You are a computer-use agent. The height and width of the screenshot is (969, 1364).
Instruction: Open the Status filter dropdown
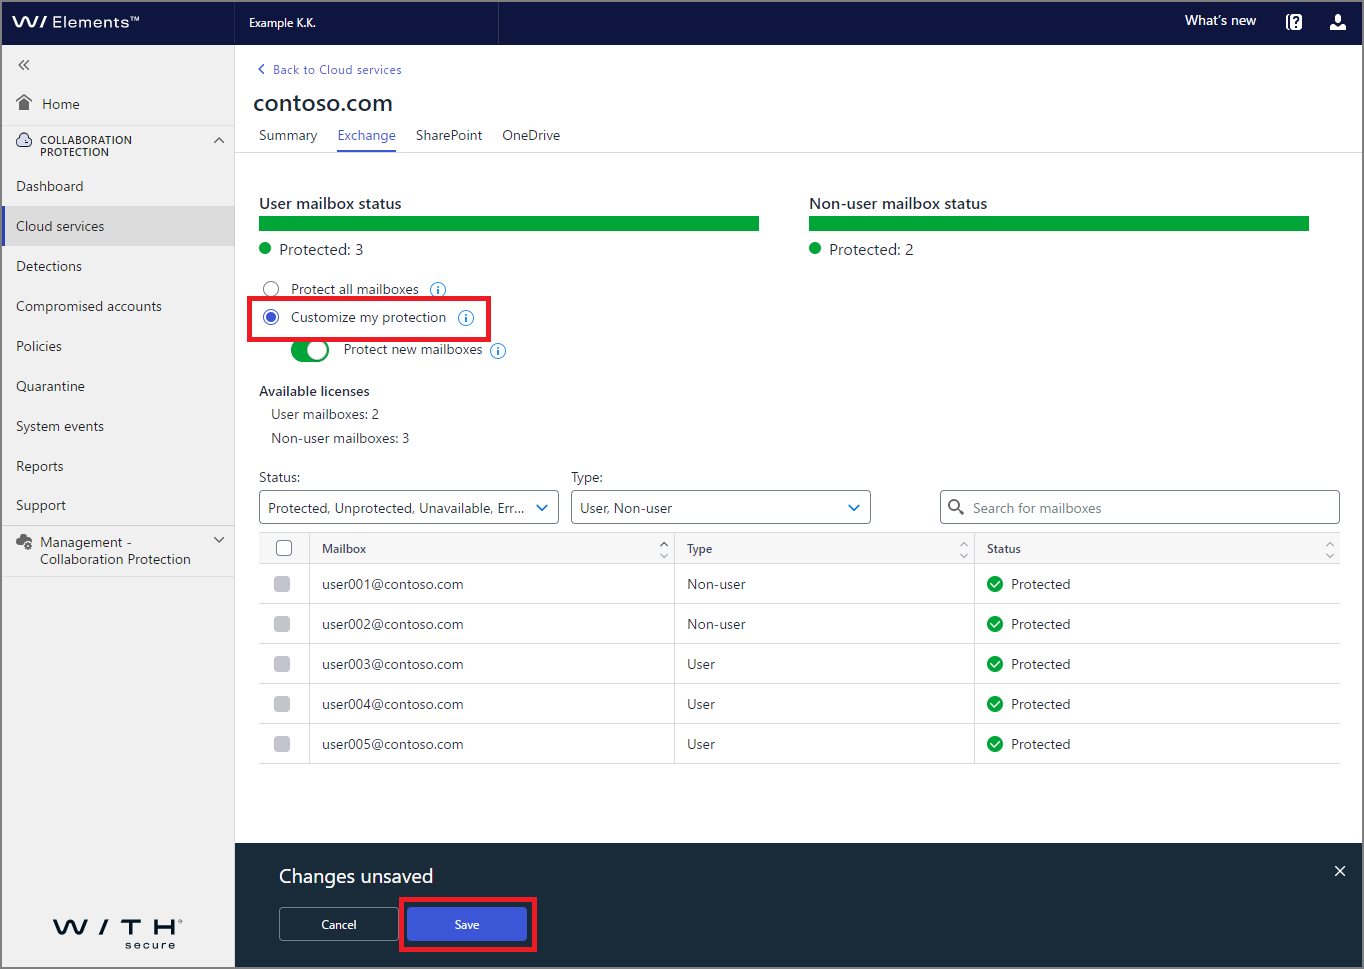pos(409,507)
